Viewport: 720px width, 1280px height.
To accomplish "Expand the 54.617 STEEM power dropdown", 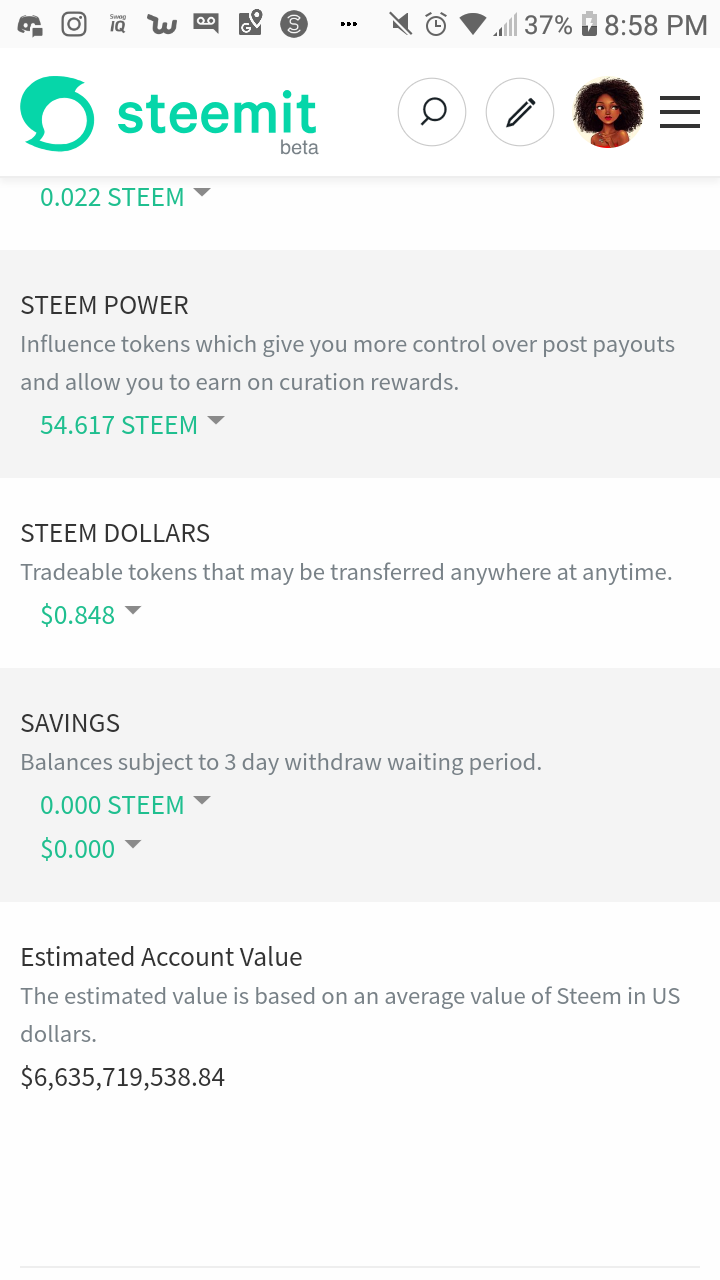I will pyautogui.click(x=132, y=425).
